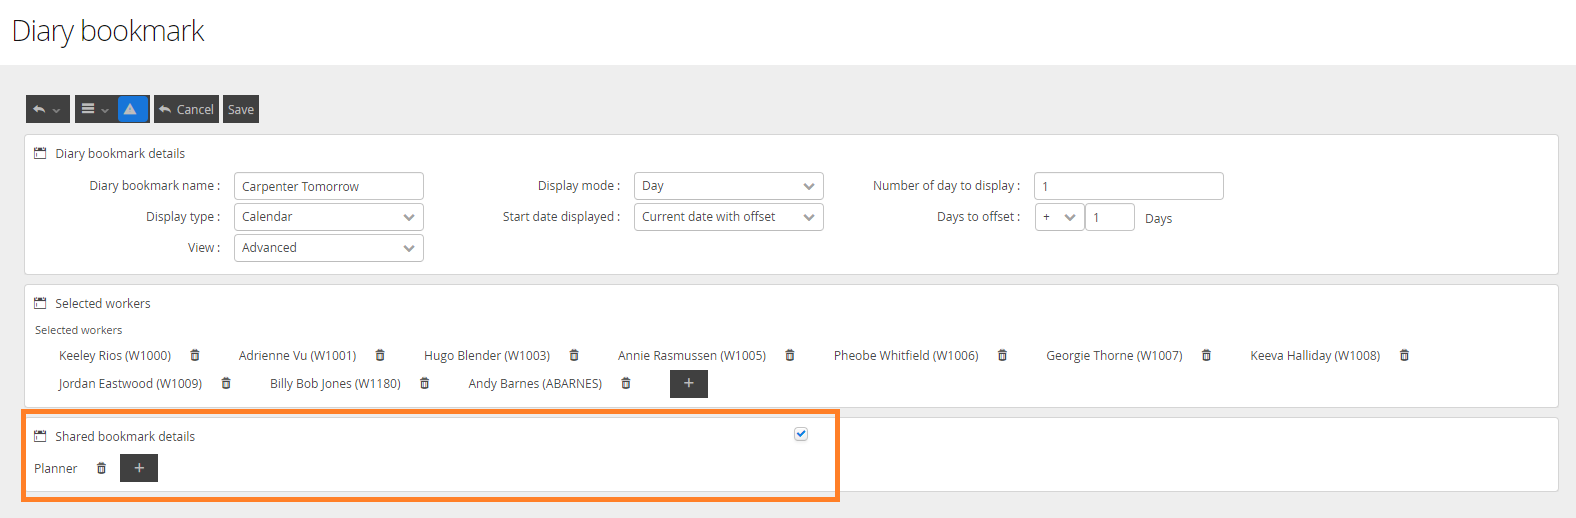Uncheck the Shared bookmark details checkbox
Viewport: 1576px width, 518px height.
[x=801, y=434]
